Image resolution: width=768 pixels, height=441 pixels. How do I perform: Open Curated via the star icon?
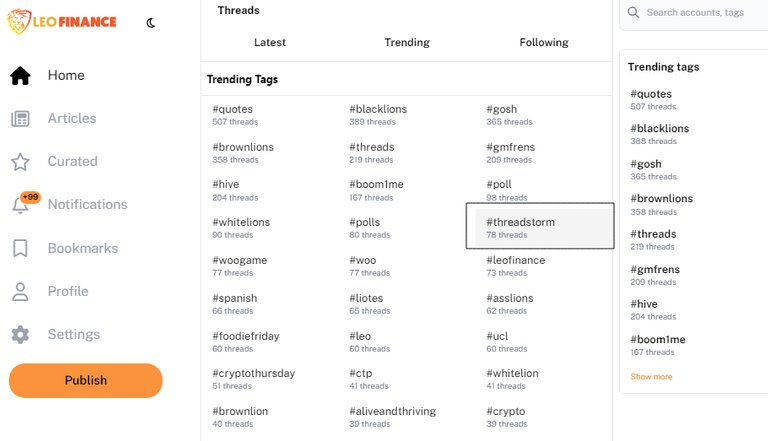tap(20, 162)
